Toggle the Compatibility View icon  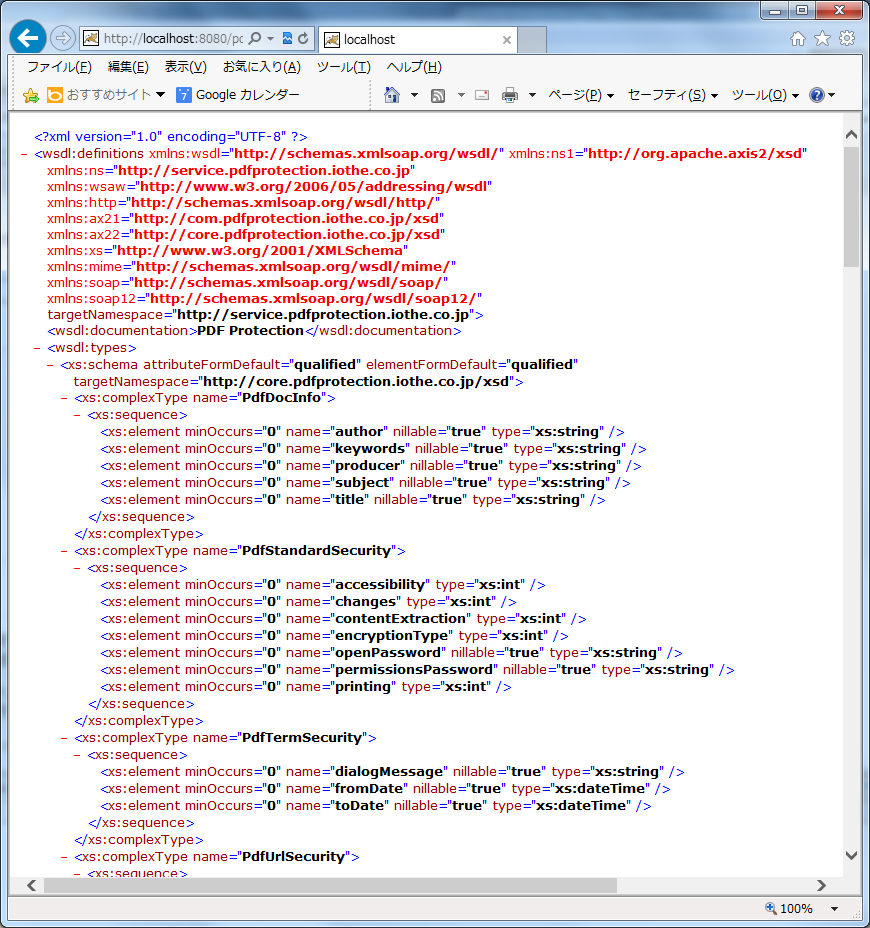287,38
